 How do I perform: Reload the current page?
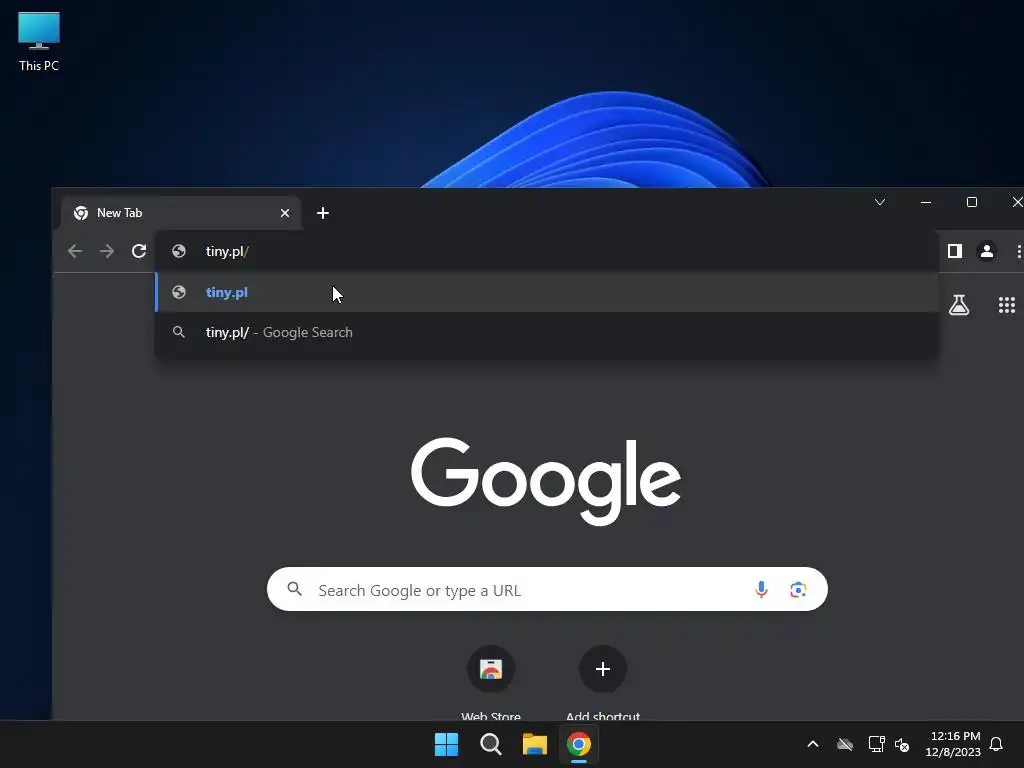point(138,251)
